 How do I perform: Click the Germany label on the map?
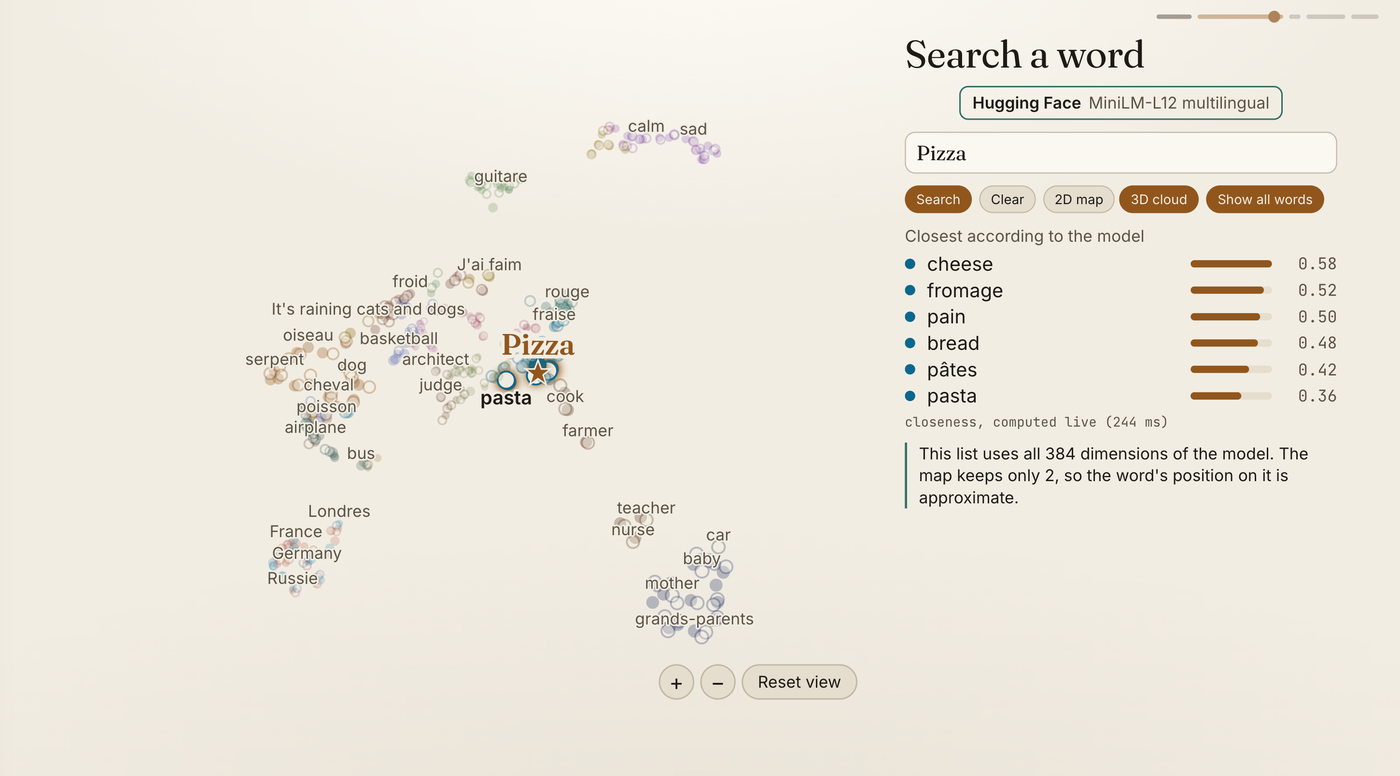click(x=307, y=554)
